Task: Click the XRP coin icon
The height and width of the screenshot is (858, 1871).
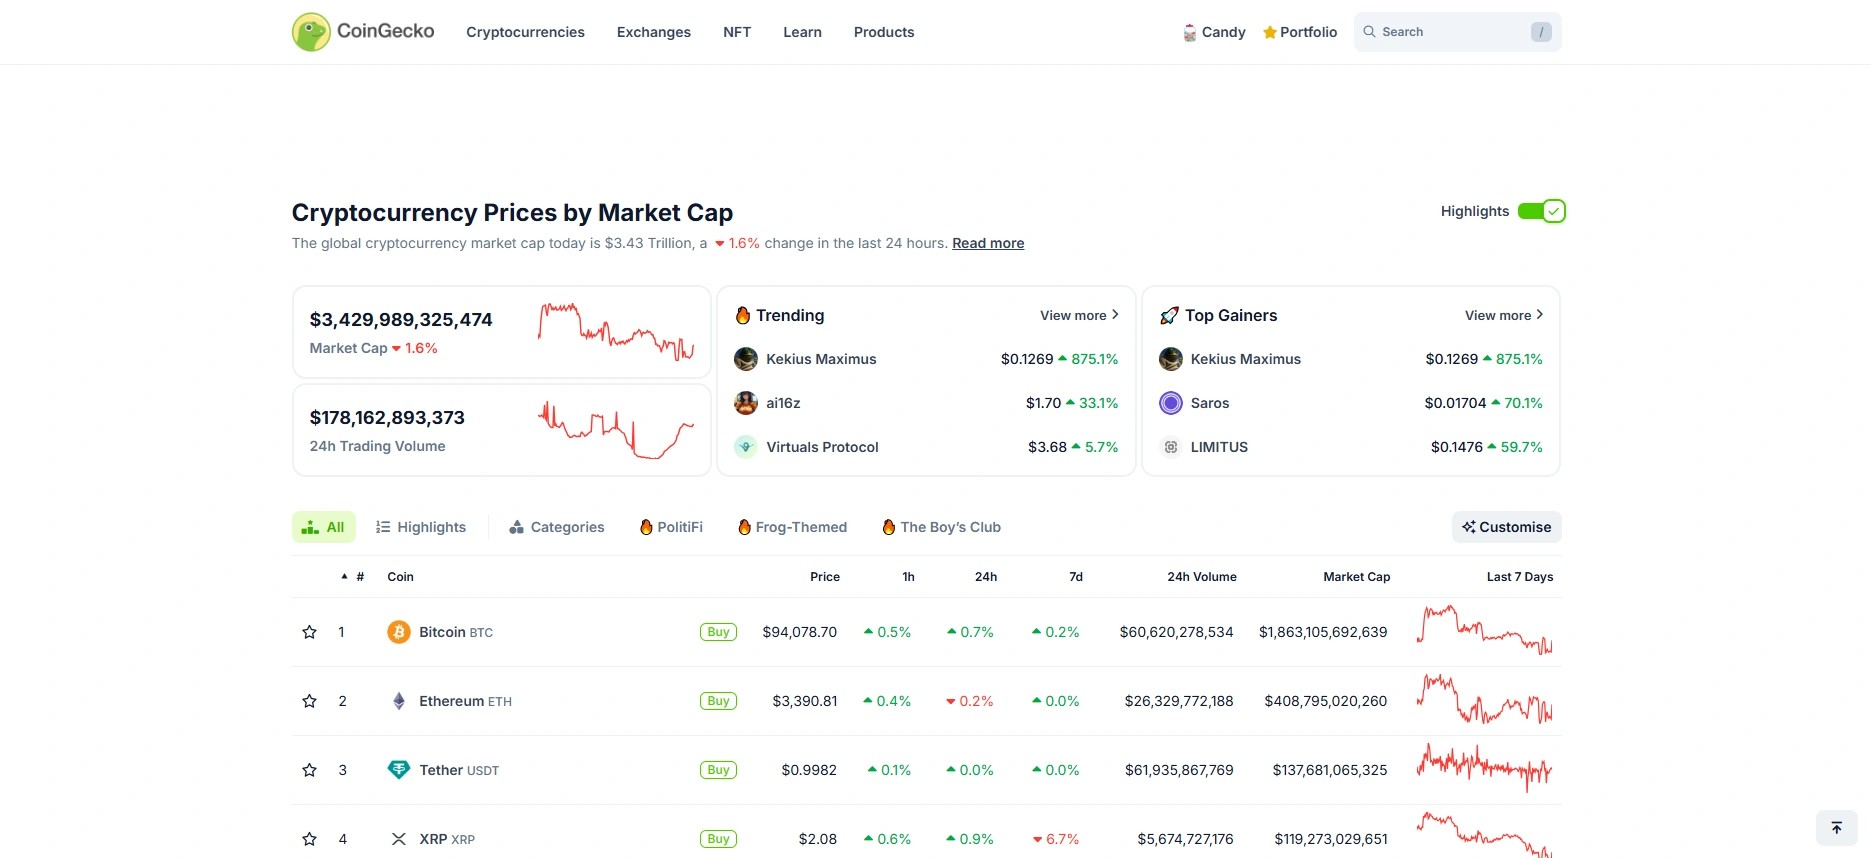Action: point(399,839)
